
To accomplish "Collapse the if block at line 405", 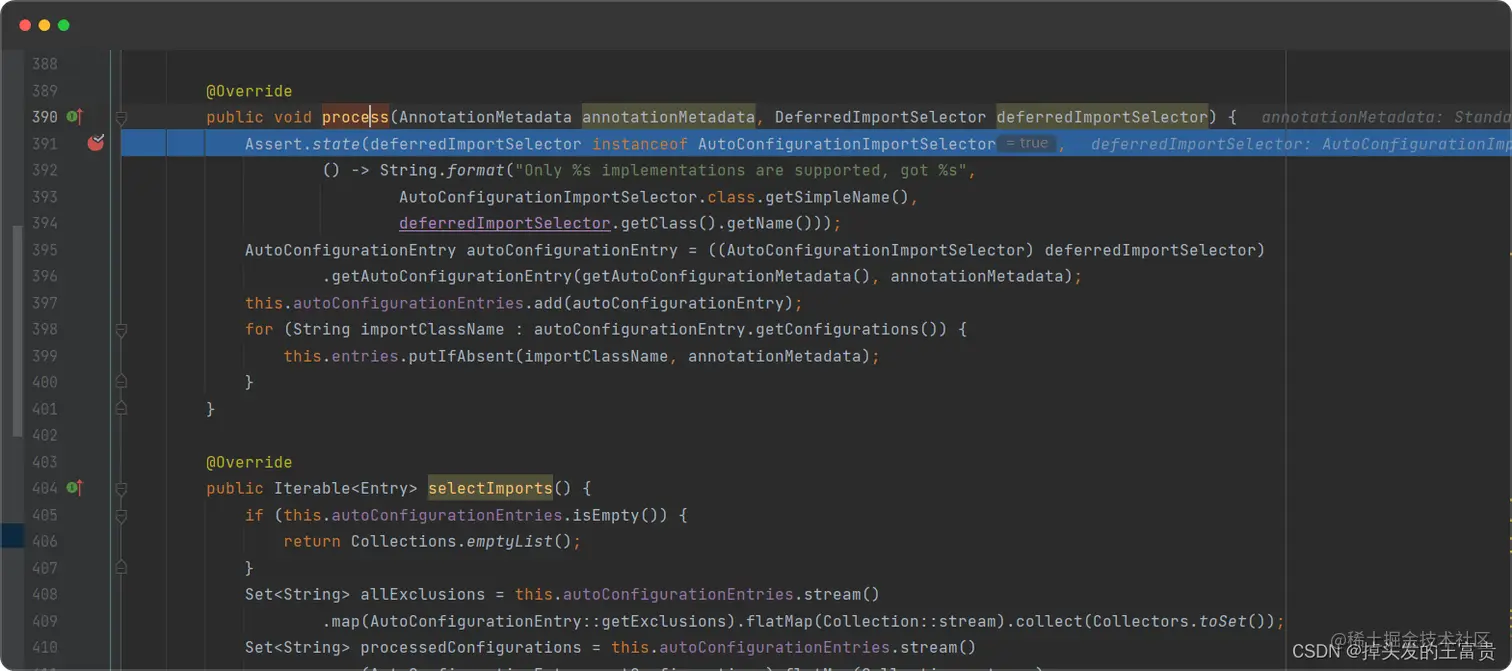I will [121, 515].
